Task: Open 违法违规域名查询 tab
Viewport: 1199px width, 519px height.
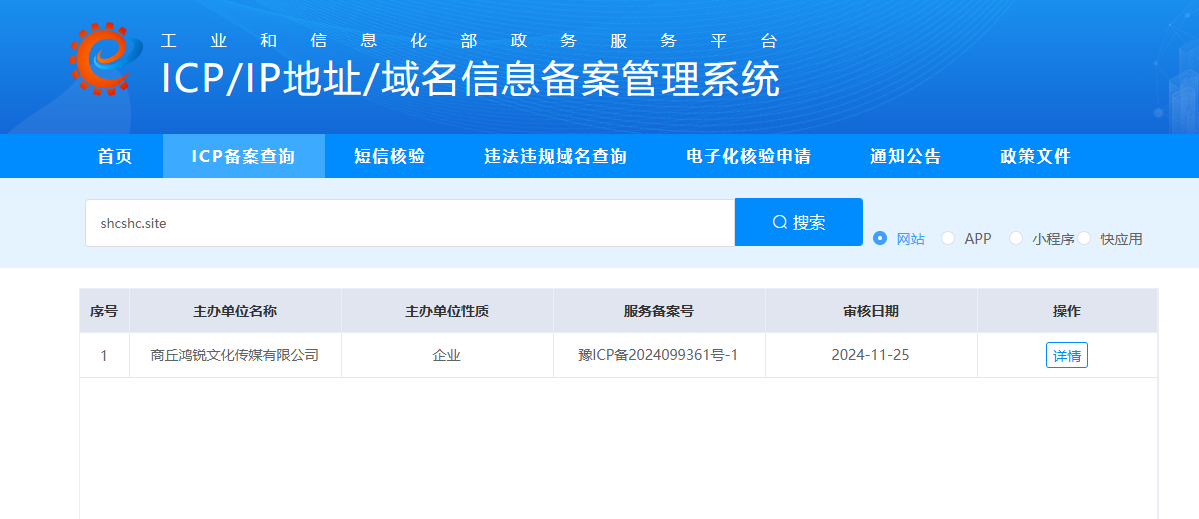Action: coord(555,157)
